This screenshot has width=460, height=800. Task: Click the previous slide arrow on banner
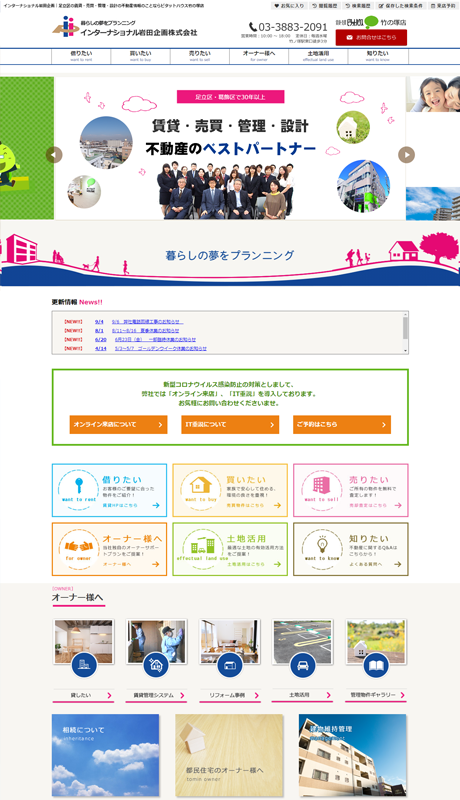click(x=54, y=155)
